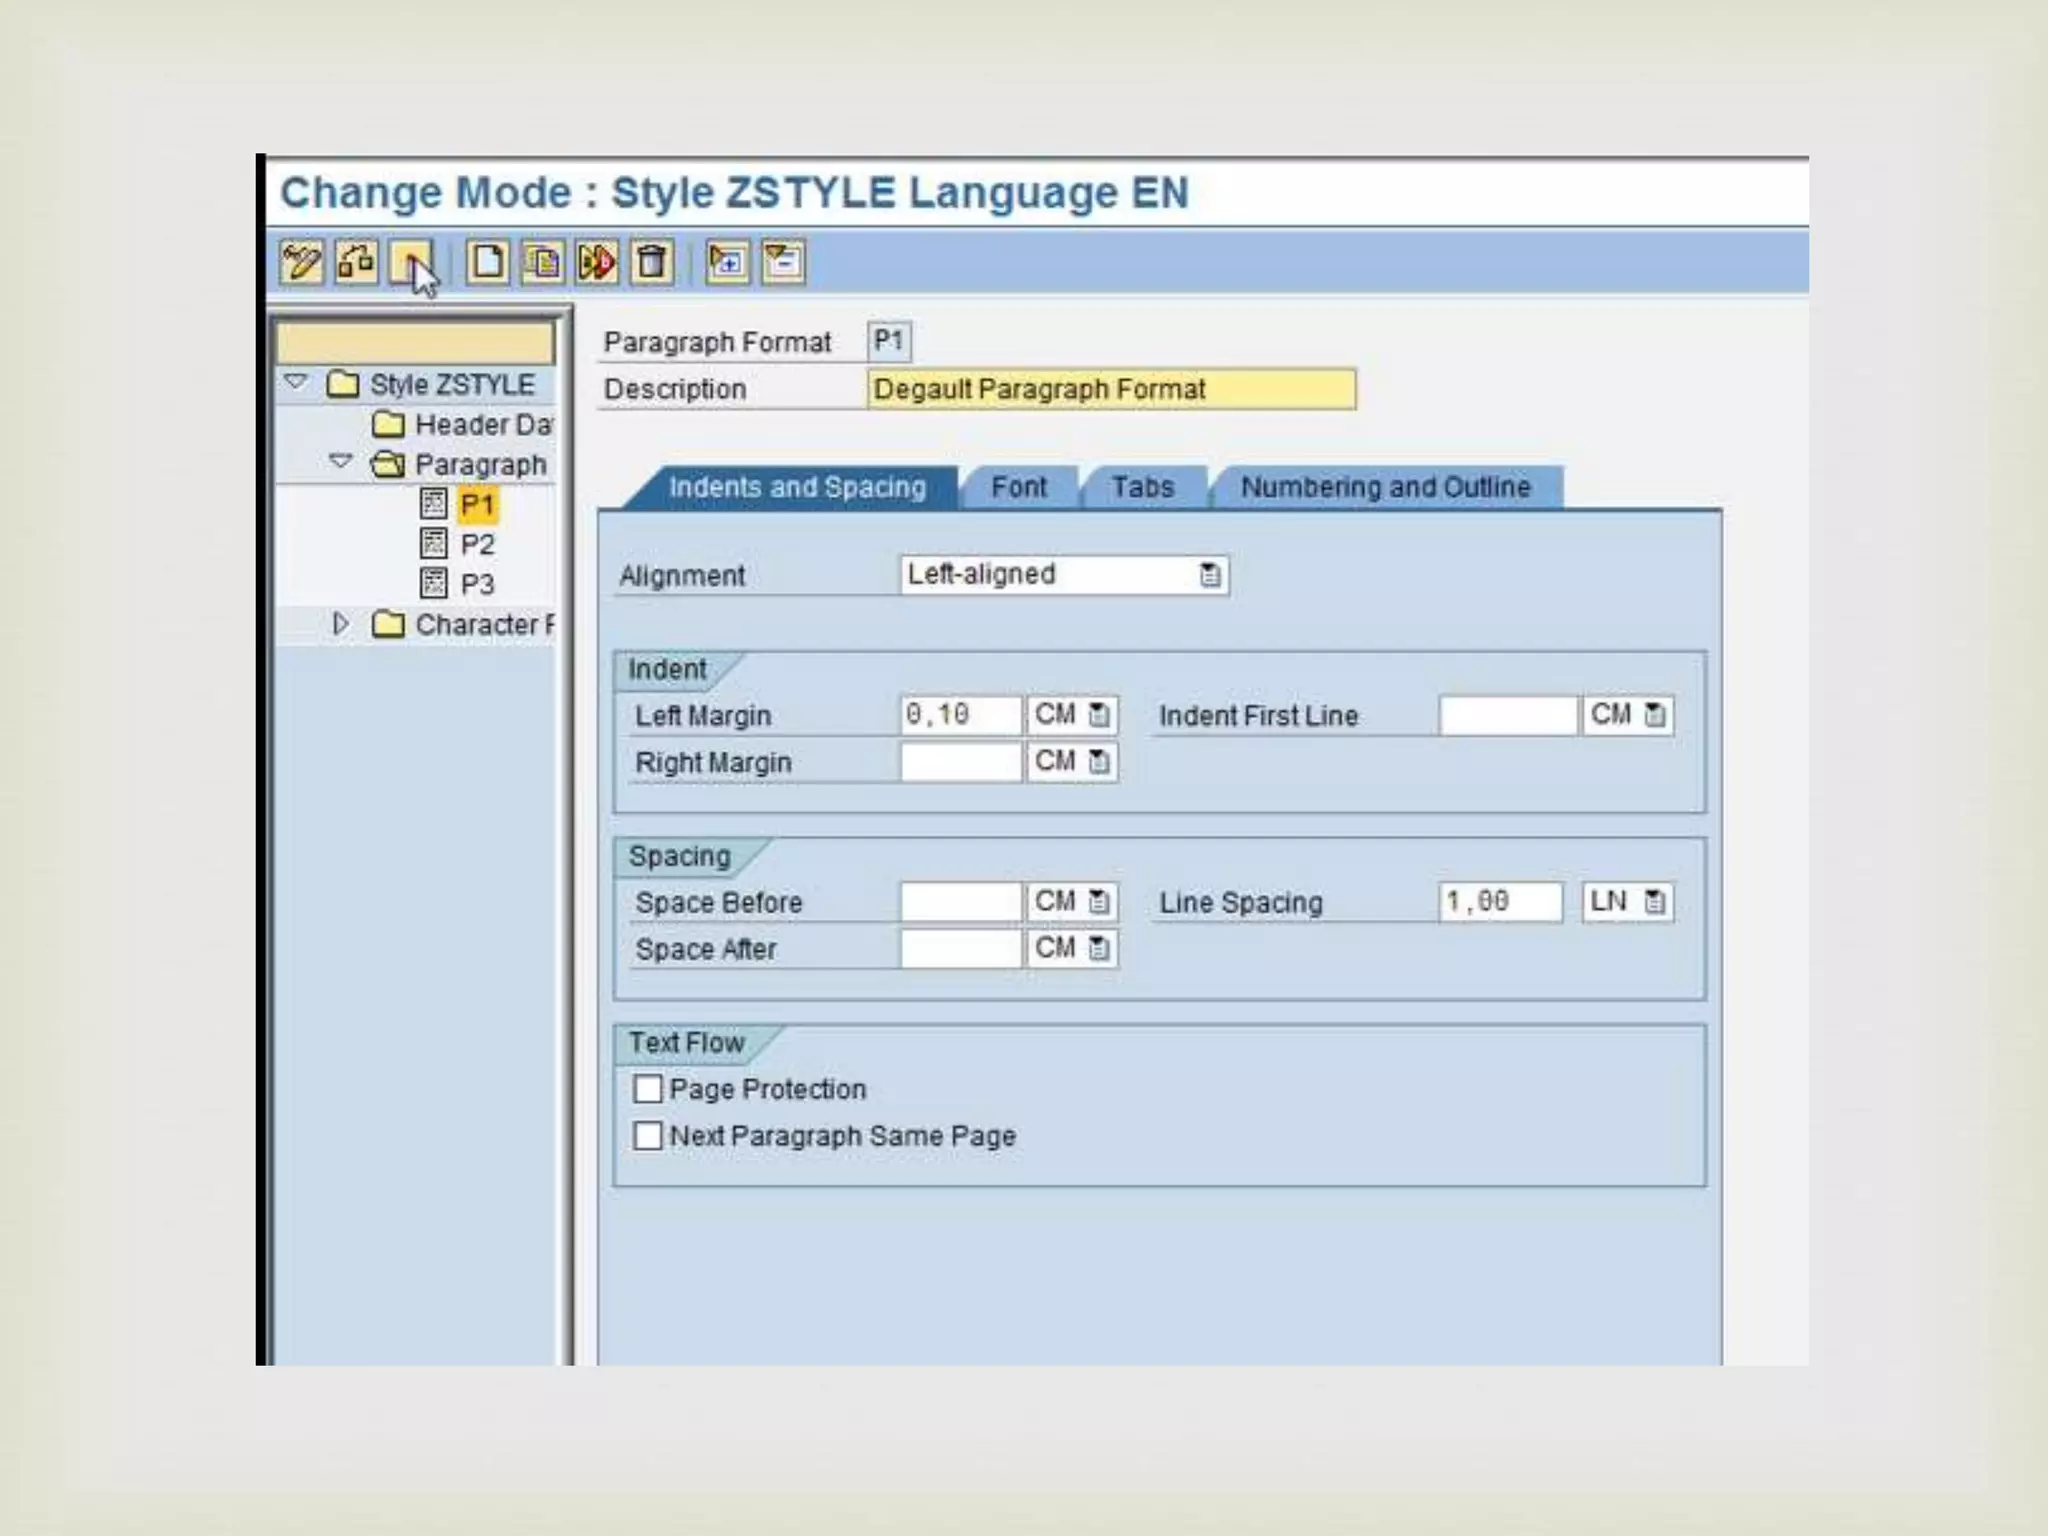Screen dimensions: 2048x1536
Task: Click the Rename double-arrow toolbar icon
Action: click(x=597, y=263)
